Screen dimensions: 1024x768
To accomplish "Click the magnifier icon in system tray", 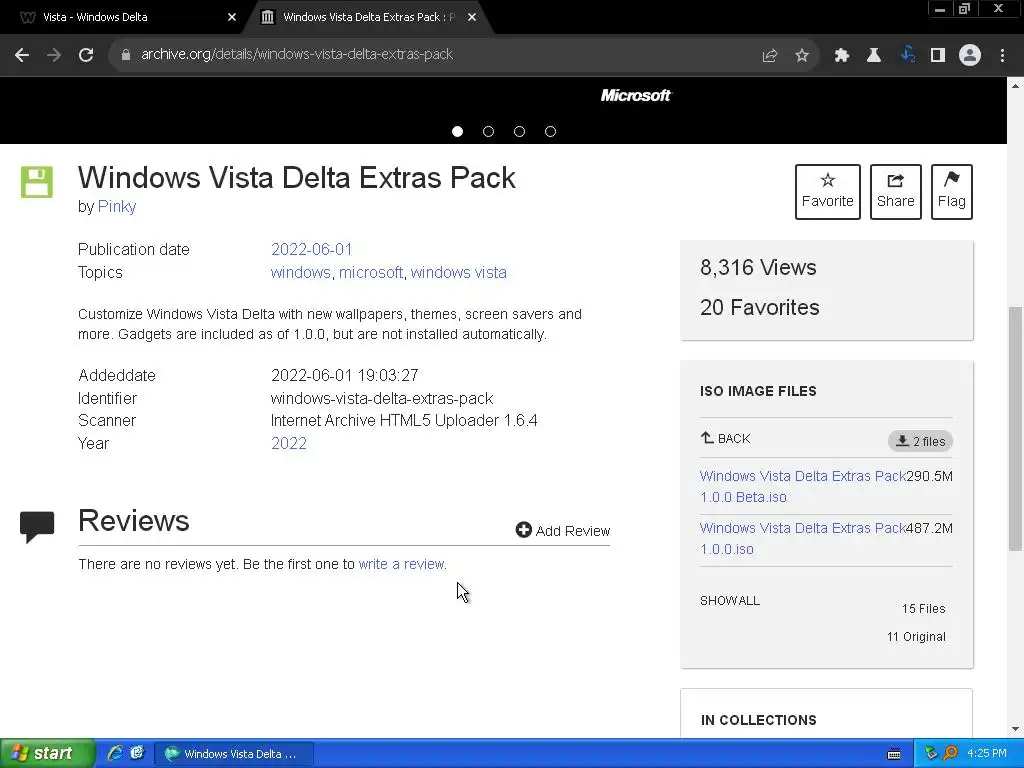I will [x=950, y=753].
